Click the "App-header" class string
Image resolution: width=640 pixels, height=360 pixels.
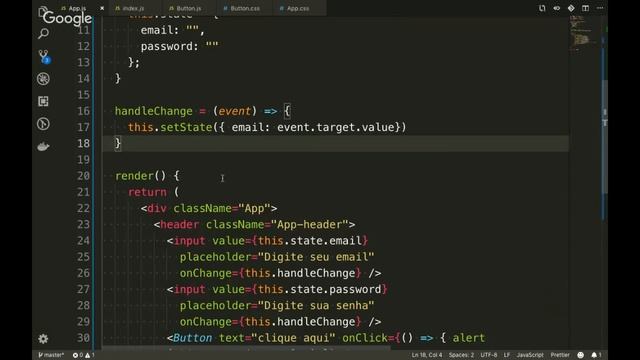310,224
